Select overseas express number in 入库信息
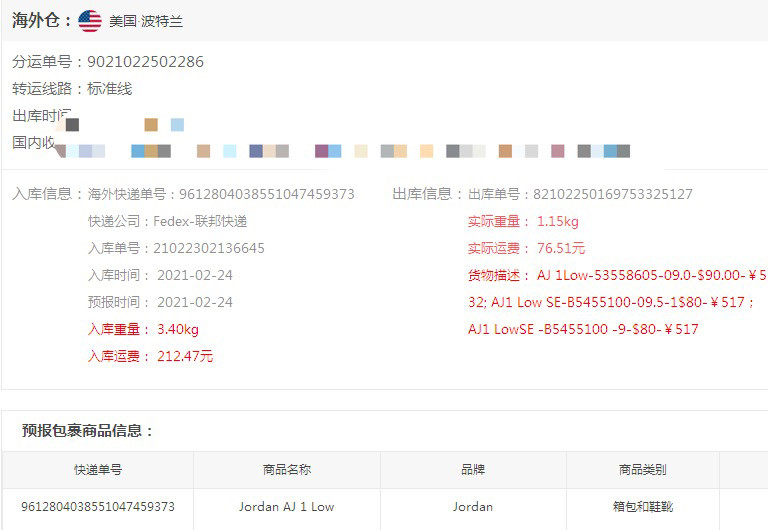 coord(266,194)
